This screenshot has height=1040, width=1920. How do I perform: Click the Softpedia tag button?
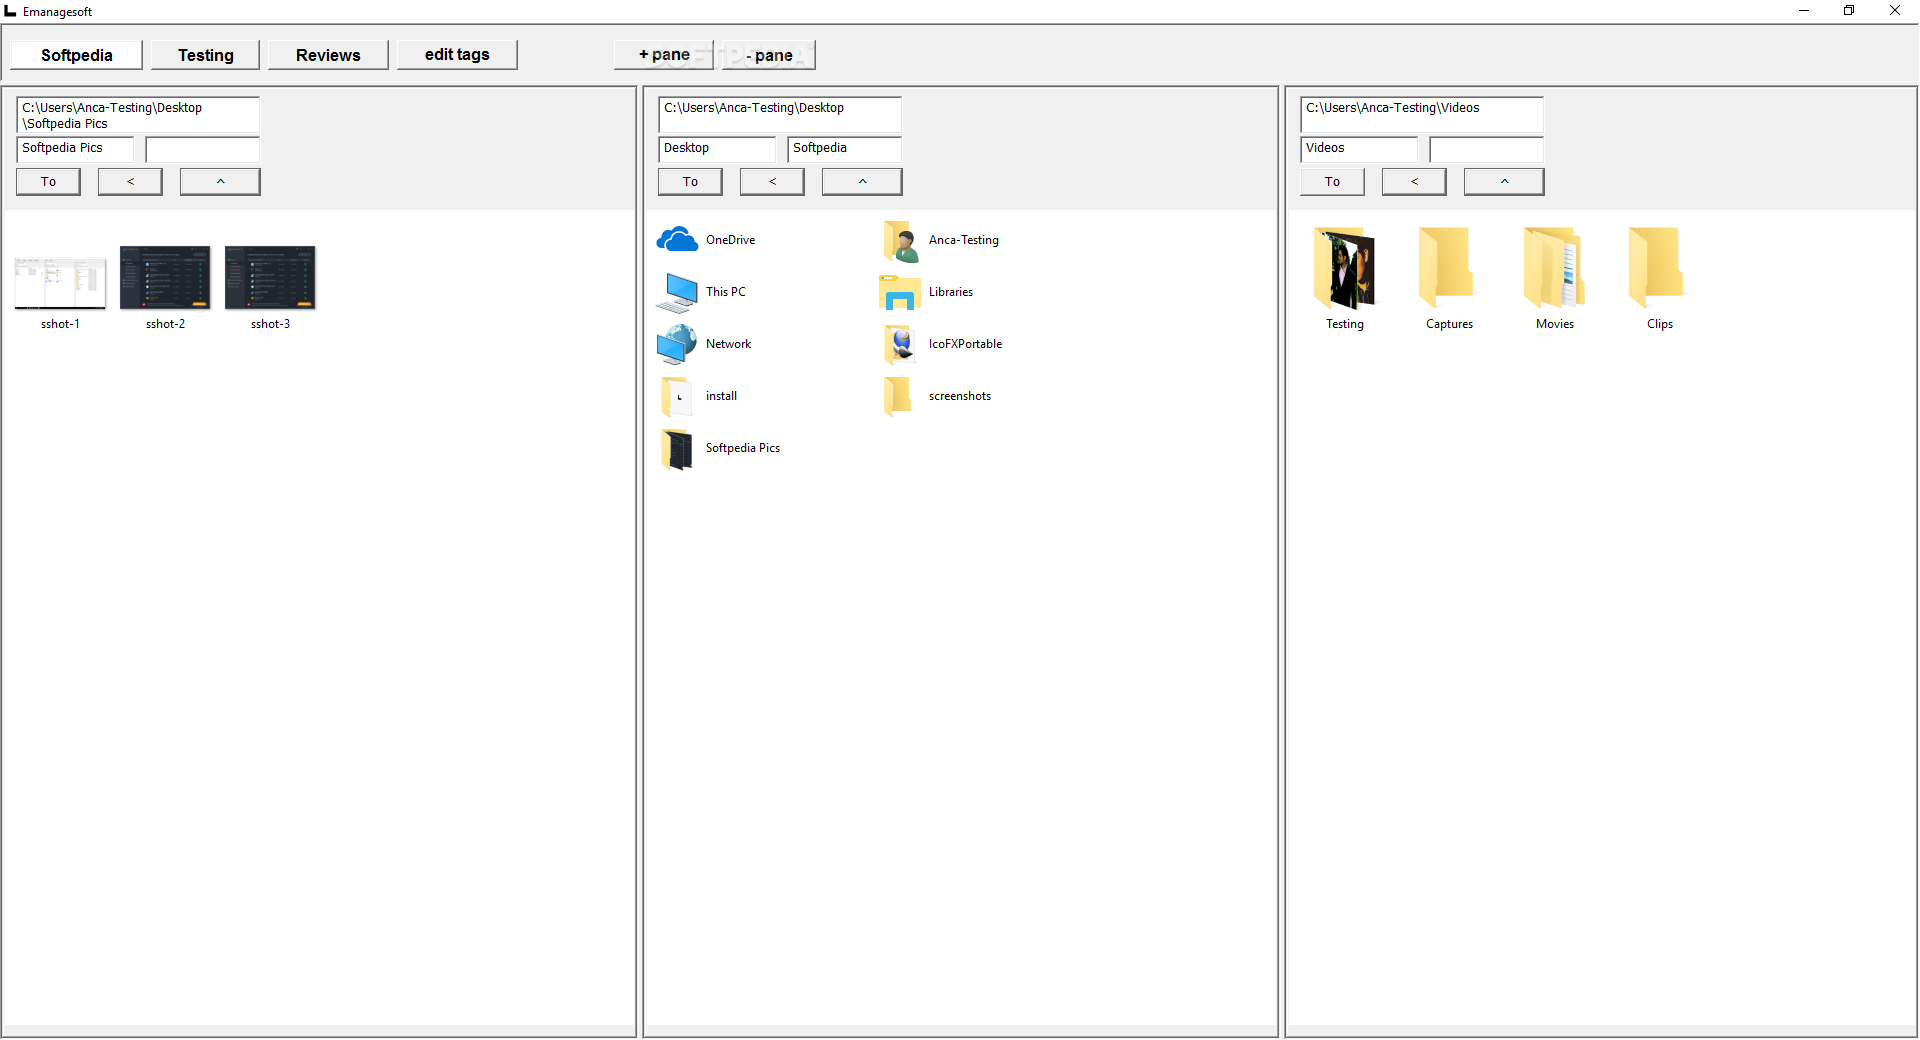[77, 55]
